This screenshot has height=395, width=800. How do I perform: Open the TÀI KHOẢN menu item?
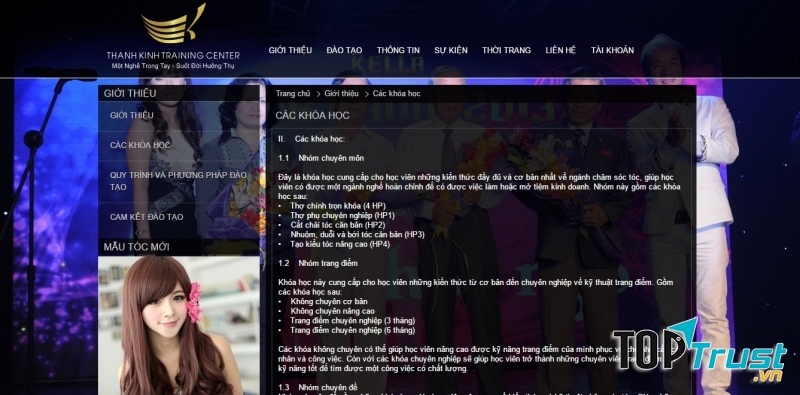[x=612, y=50]
